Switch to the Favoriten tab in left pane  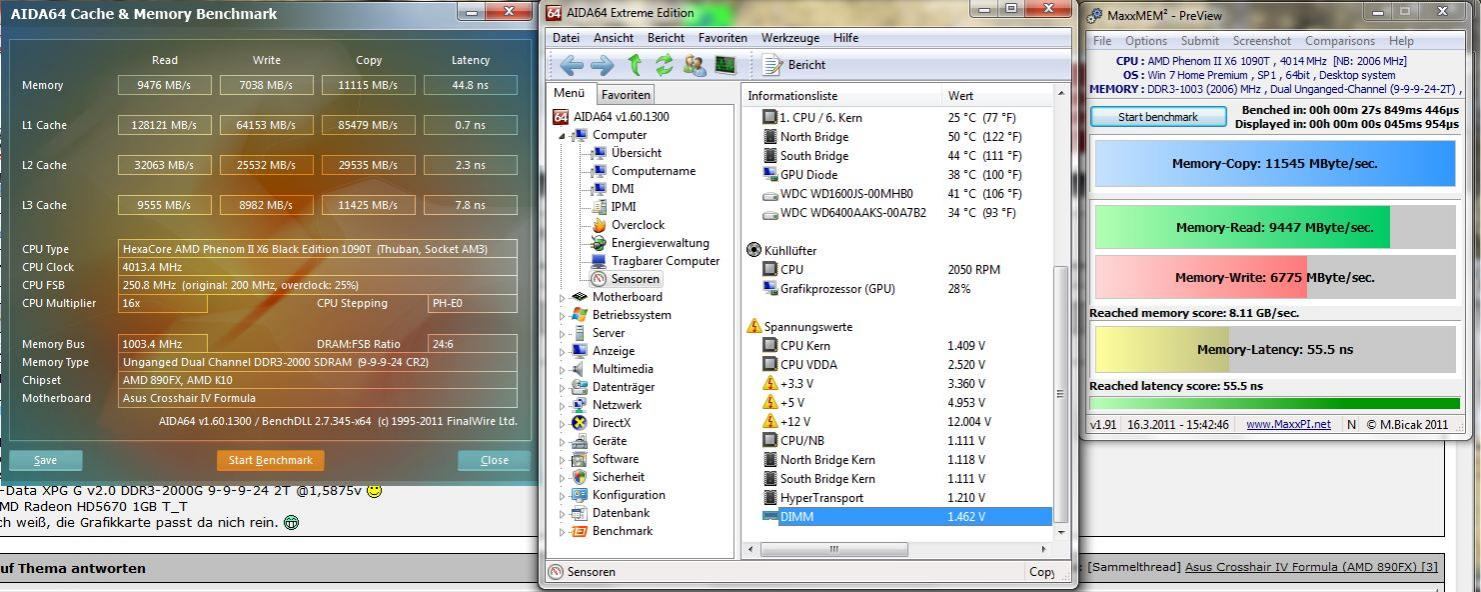(625, 95)
